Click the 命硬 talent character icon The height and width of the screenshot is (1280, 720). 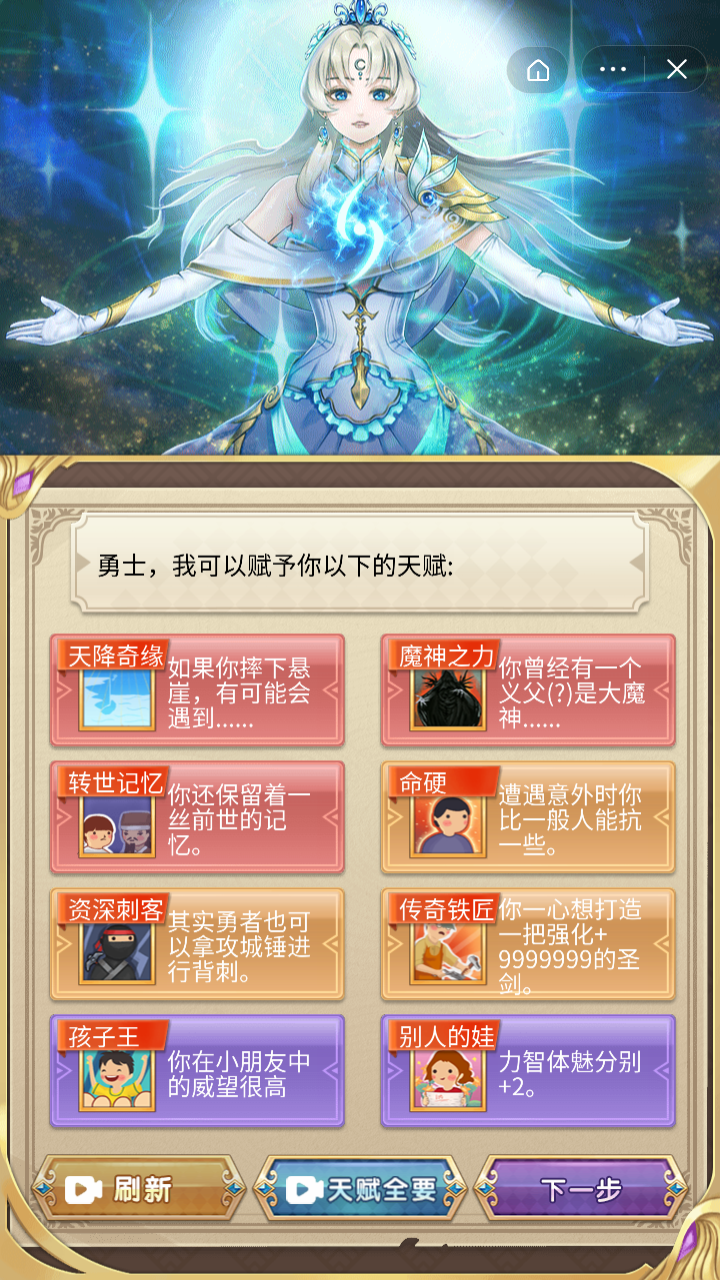tap(448, 824)
